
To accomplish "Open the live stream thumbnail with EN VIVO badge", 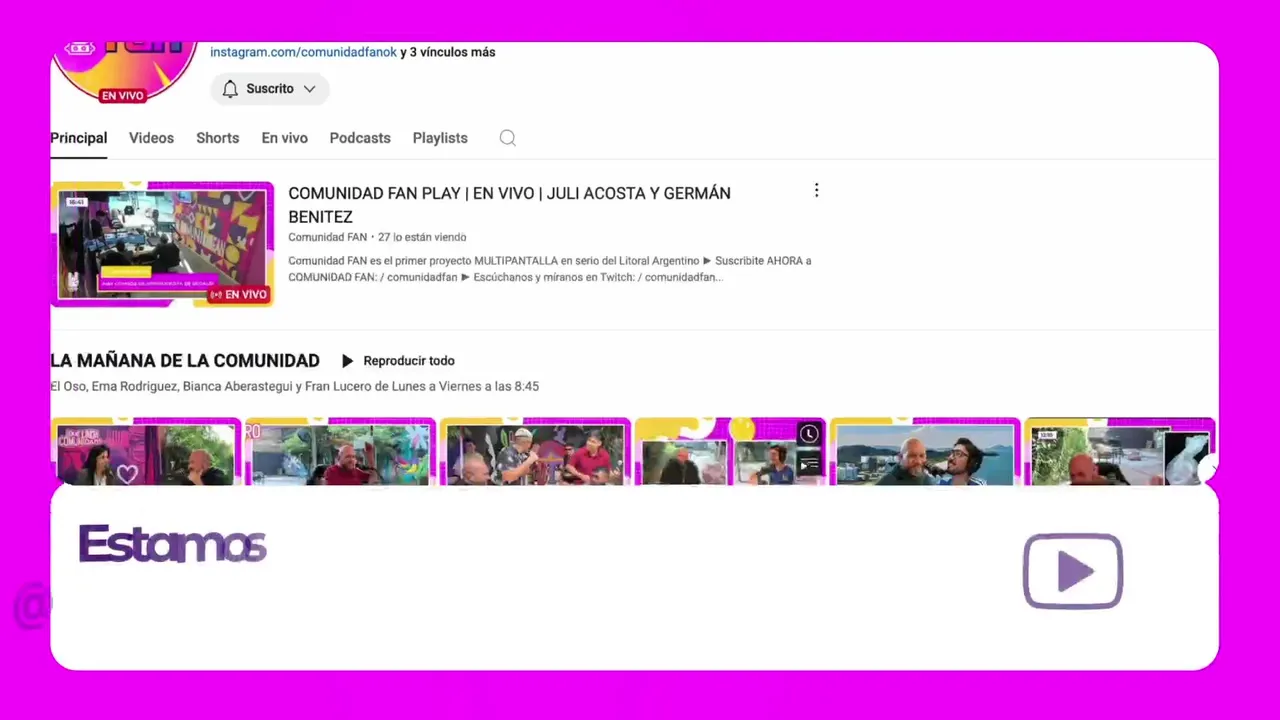I will click(x=162, y=244).
